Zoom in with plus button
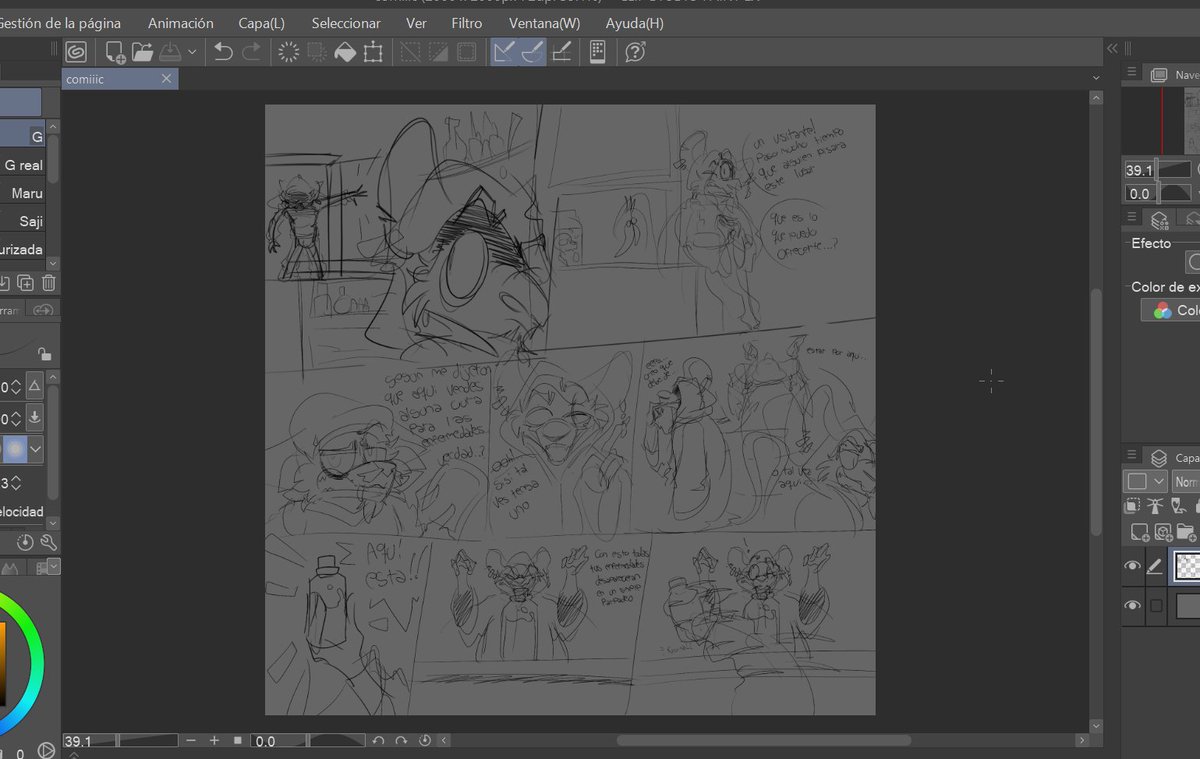This screenshot has width=1200, height=759. (x=214, y=741)
